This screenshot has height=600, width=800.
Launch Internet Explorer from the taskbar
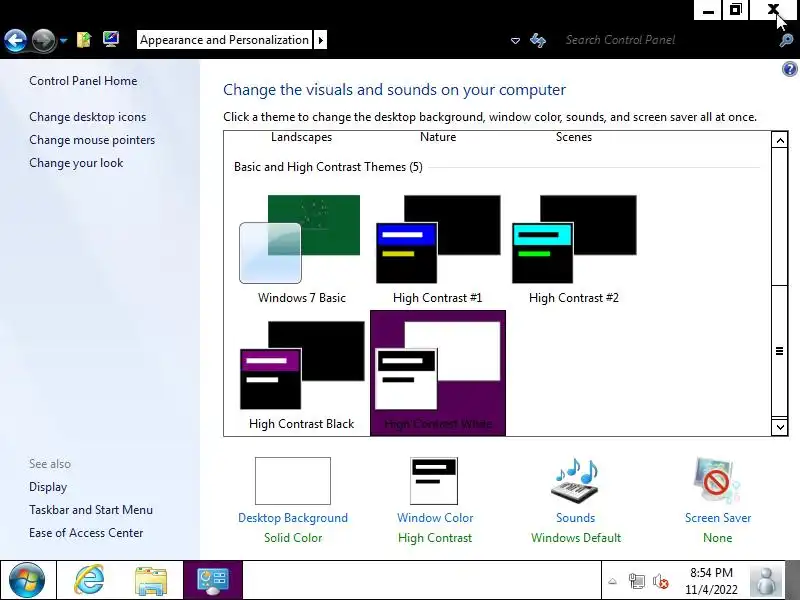(x=90, y=580)
